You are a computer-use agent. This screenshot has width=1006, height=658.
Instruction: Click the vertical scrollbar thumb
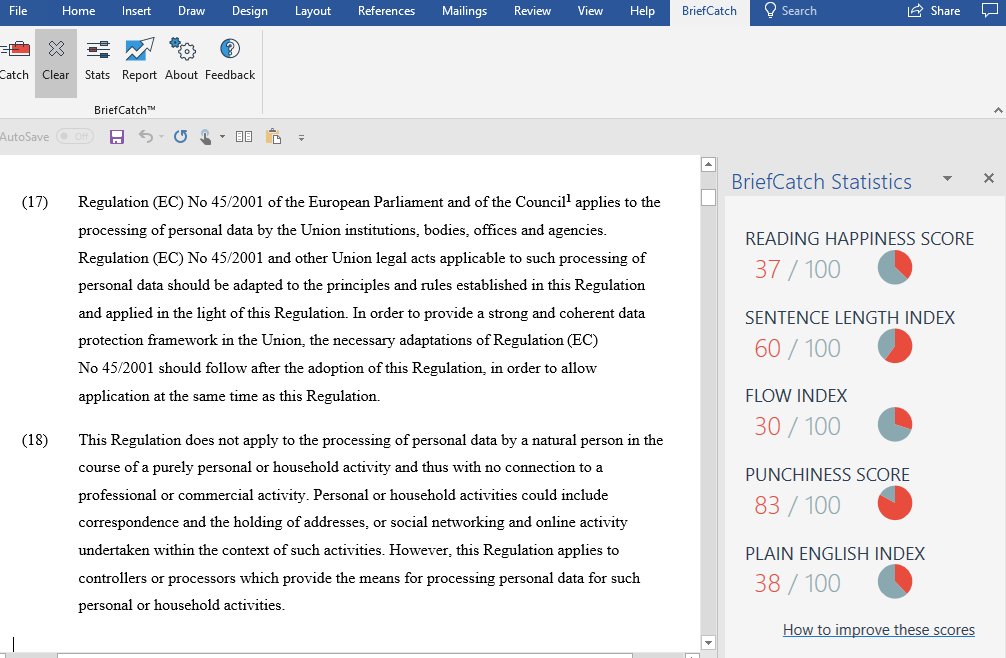point(708,197)
